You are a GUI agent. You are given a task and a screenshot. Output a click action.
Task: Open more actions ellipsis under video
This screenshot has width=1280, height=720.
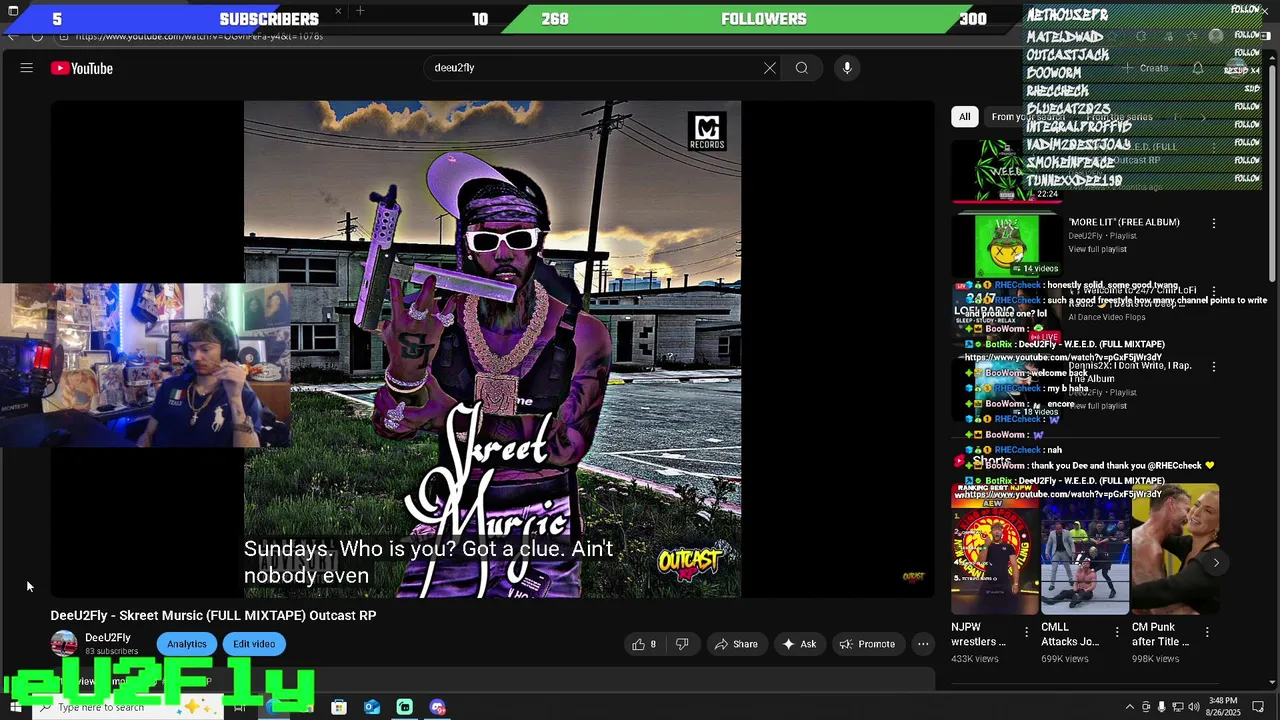[923, 644]
